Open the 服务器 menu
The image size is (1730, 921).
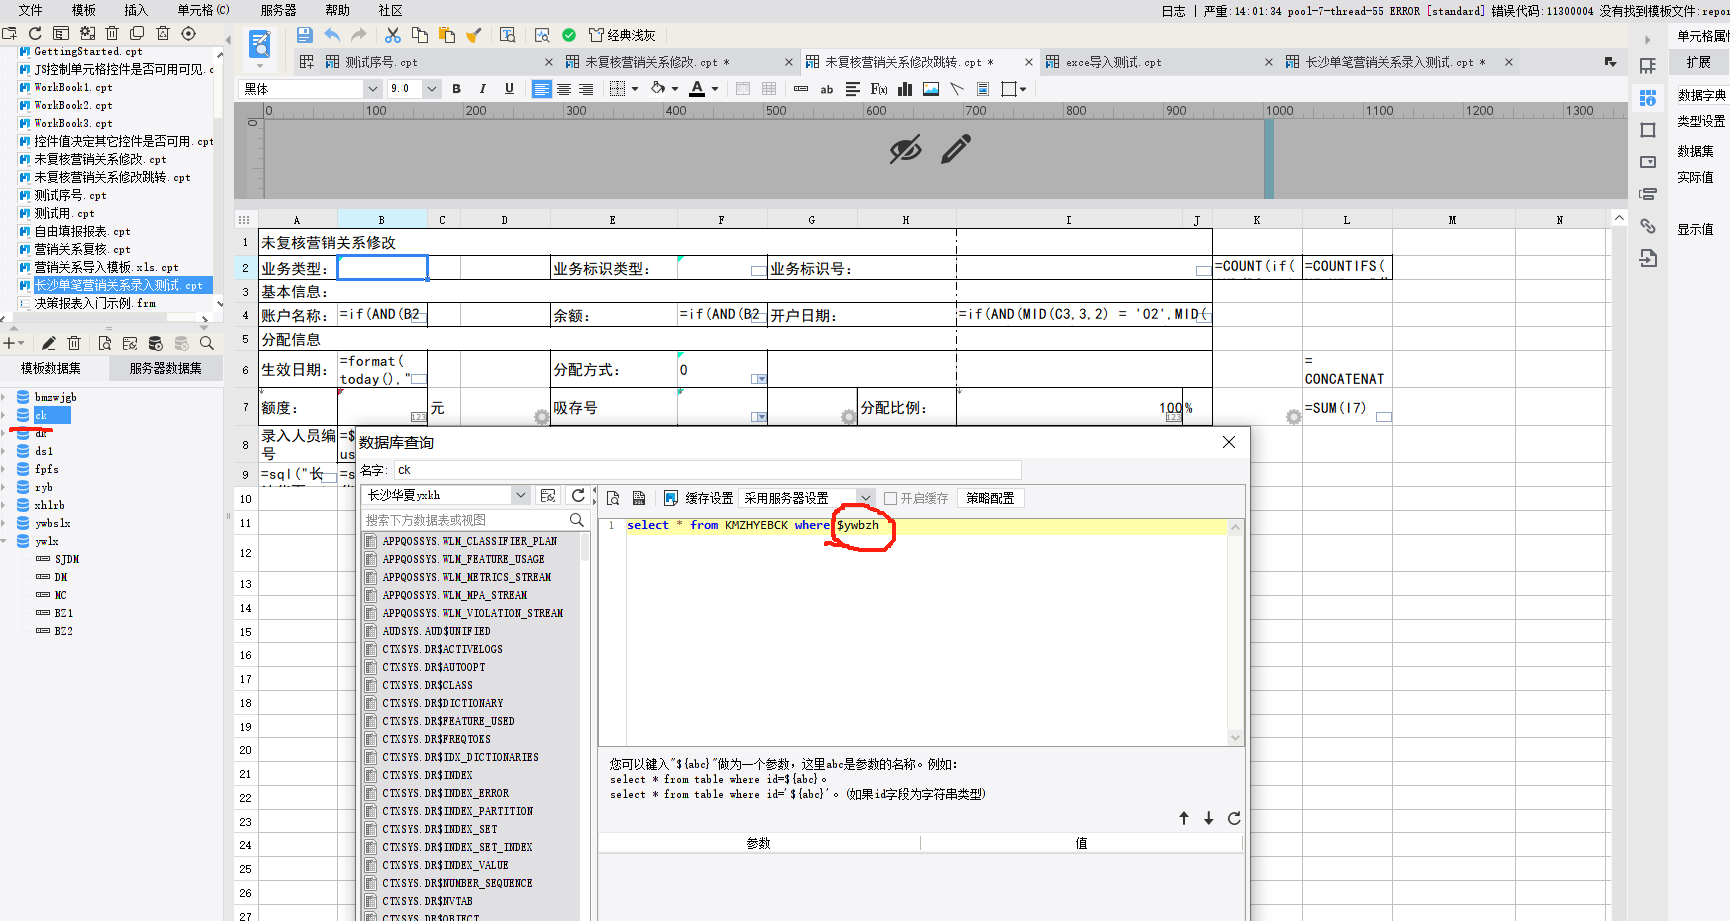coord(278,10)
